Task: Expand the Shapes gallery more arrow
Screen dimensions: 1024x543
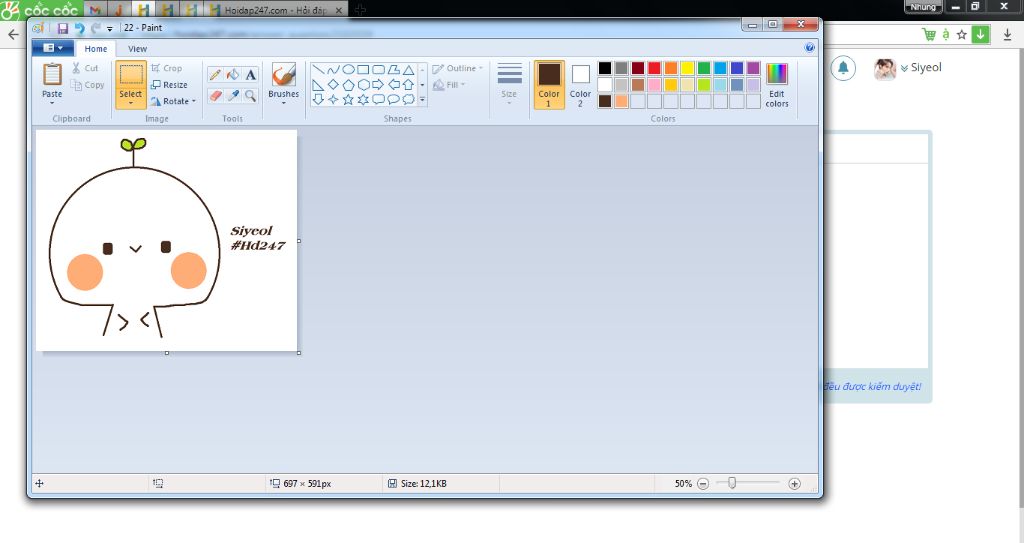Action: pyautogui.click(x=423, y=99)
